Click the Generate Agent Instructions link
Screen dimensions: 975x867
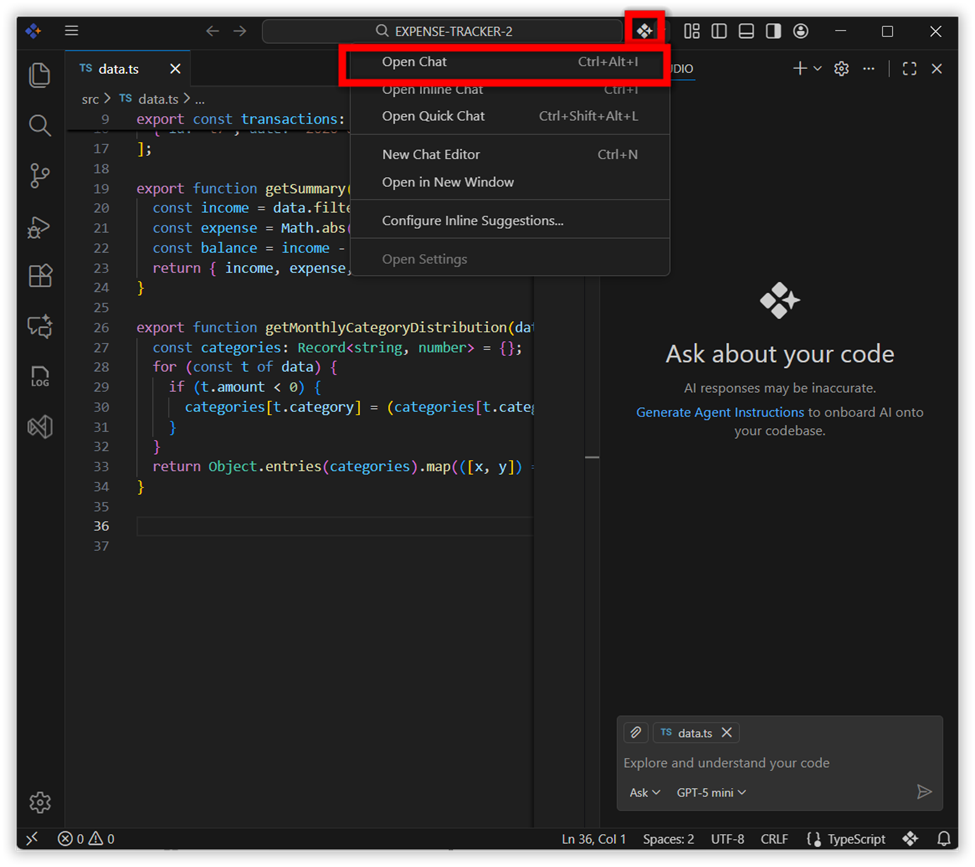[x=720, y=412]
